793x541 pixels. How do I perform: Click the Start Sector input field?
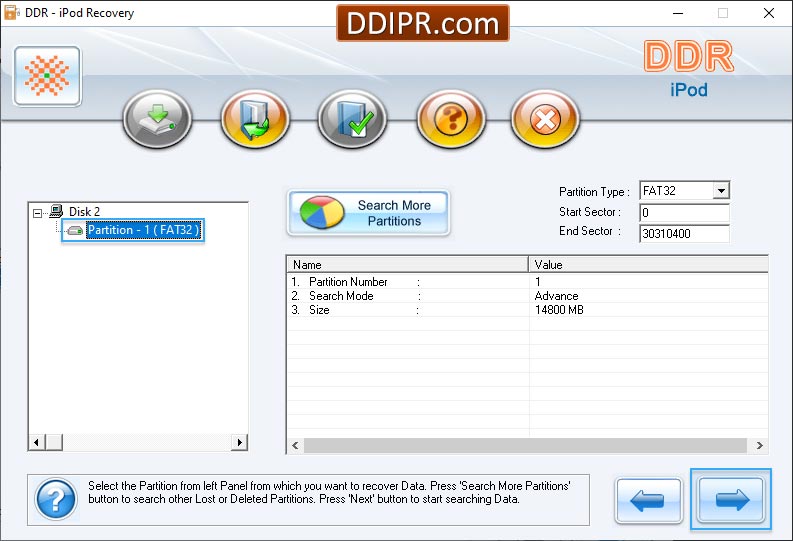684,213
